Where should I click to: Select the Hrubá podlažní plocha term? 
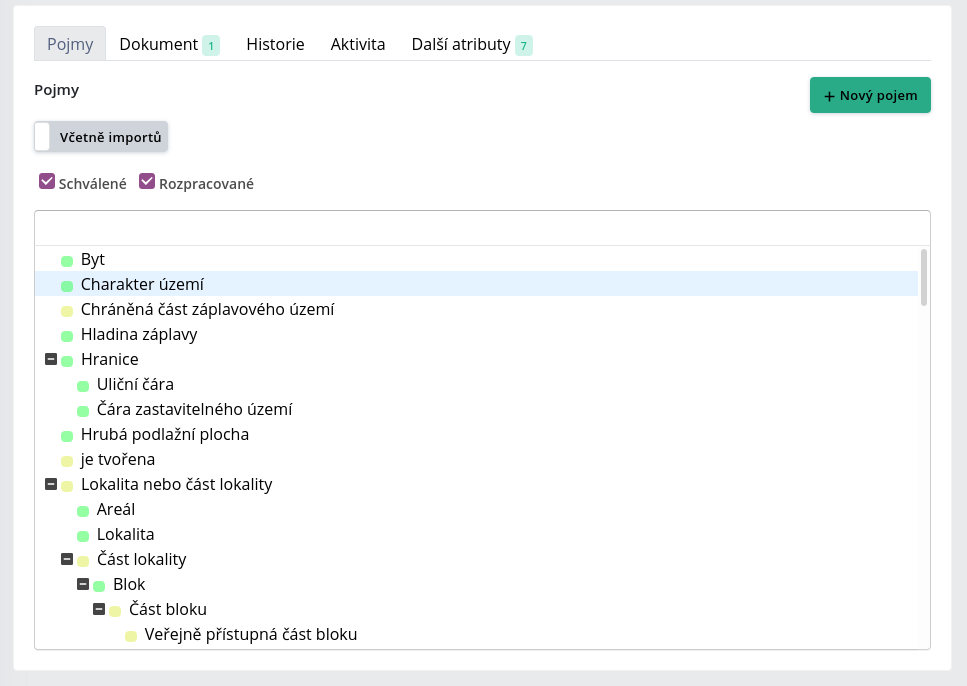[x=165, y=434]
